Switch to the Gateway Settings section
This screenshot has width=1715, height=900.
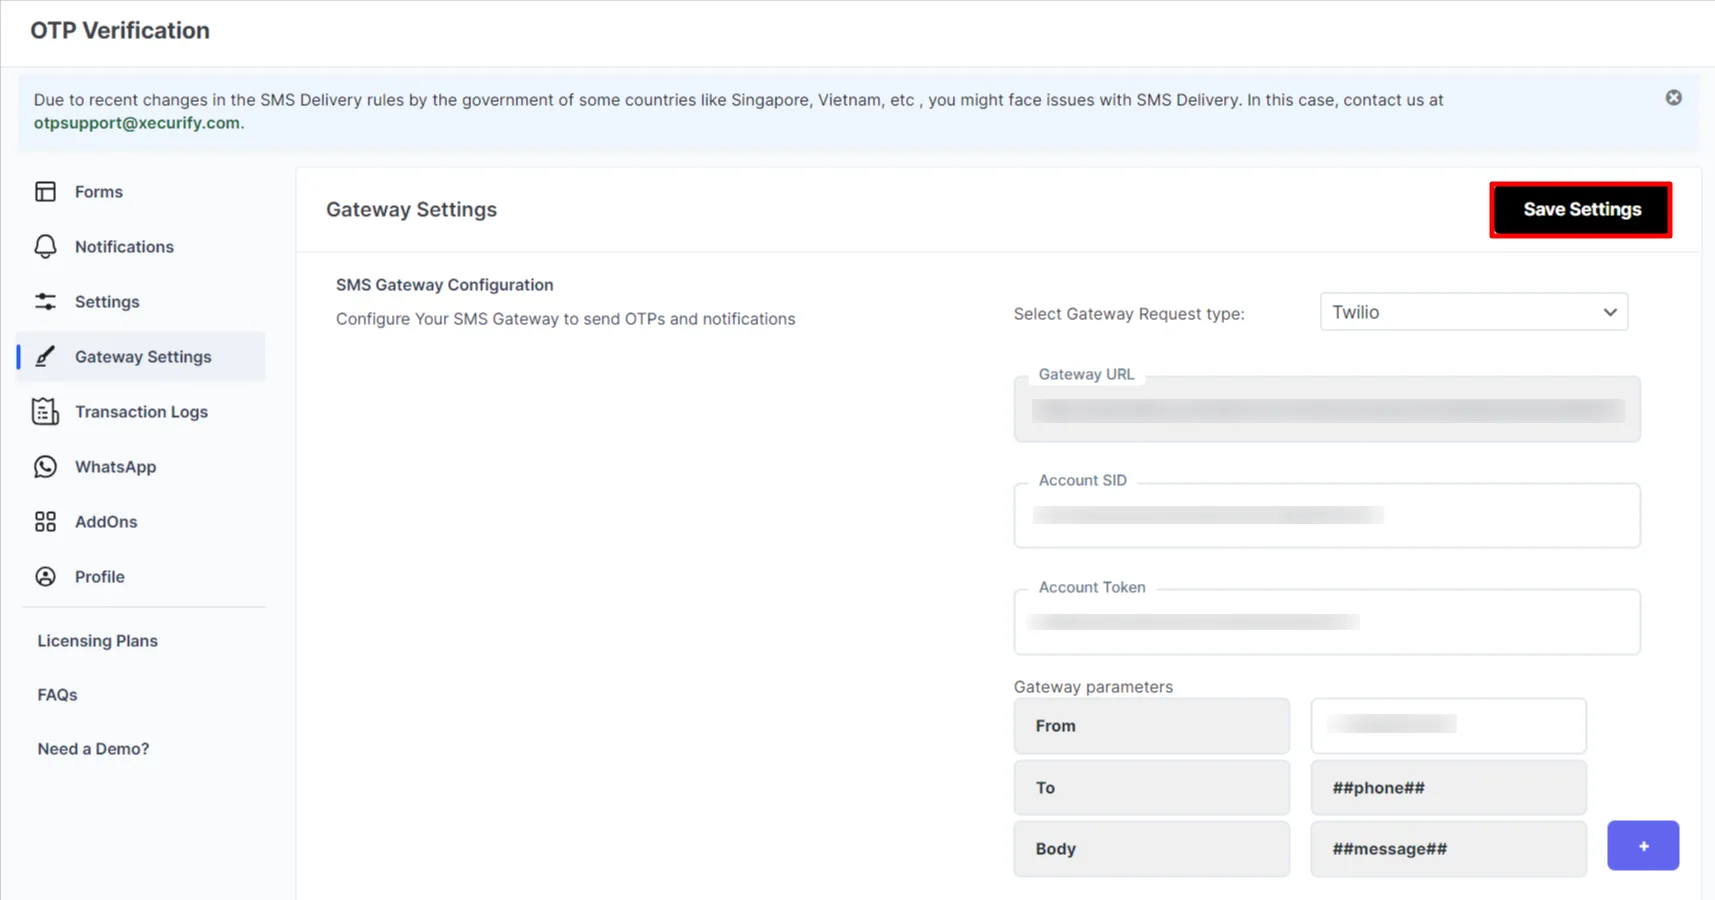pos(143,356)
